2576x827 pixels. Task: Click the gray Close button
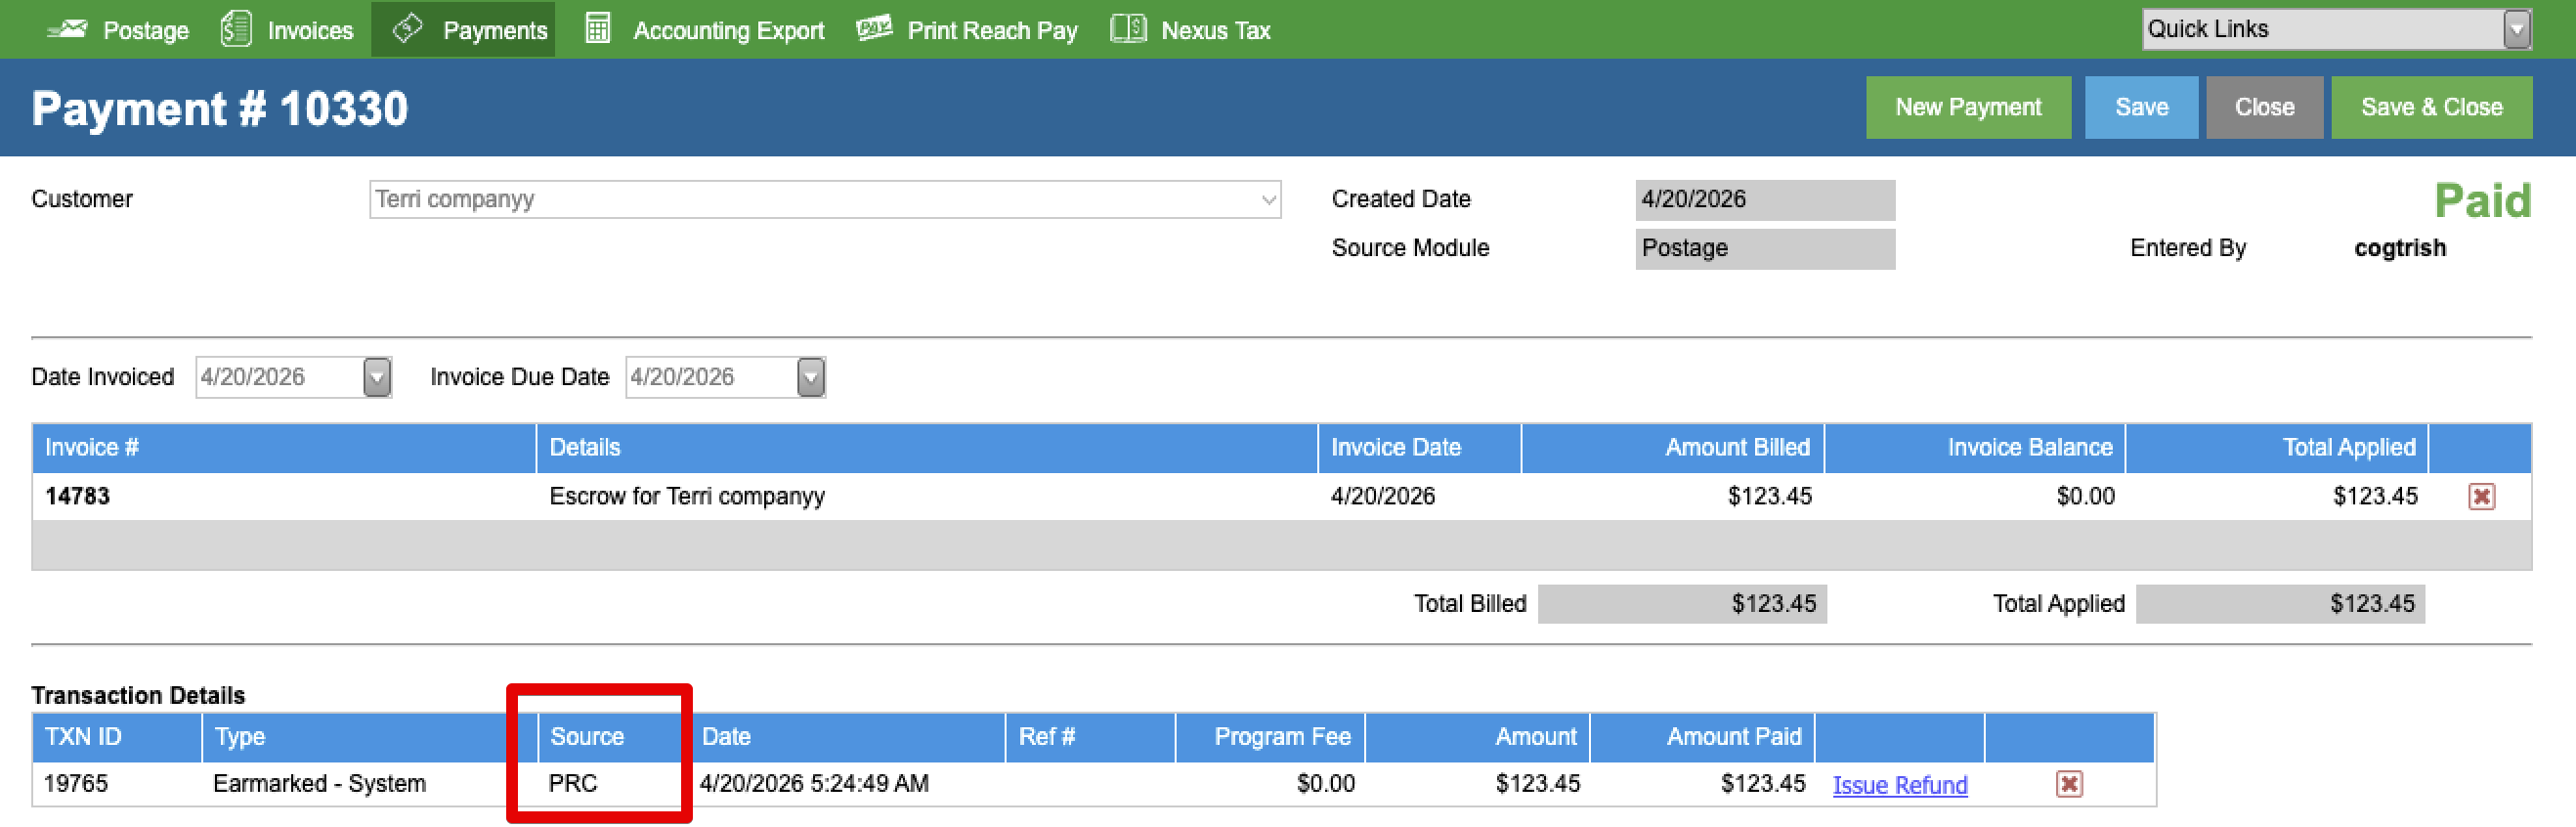(x=2263, y=107)
